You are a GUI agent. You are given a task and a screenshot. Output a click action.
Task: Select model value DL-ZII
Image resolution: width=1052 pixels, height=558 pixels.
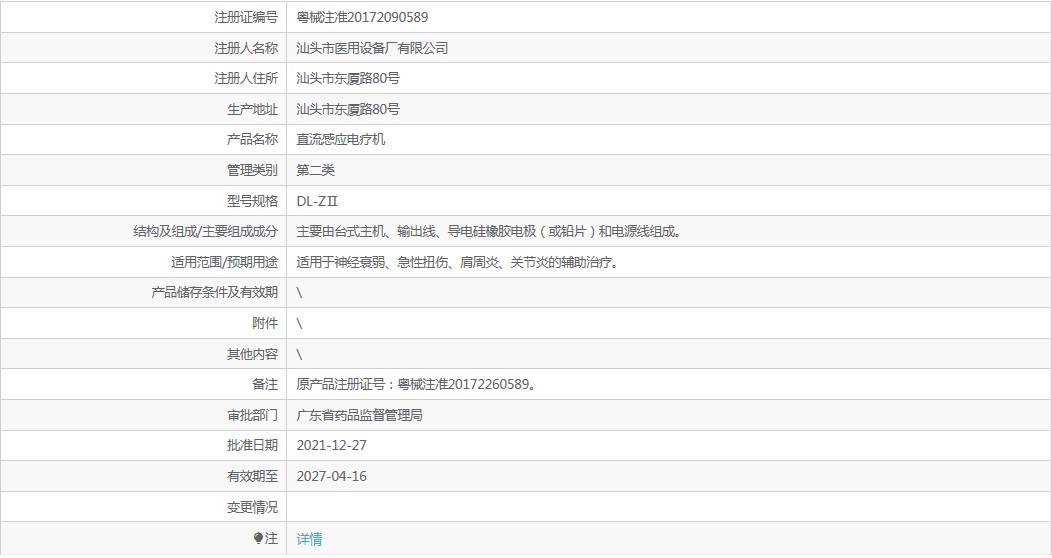point(317,201)
